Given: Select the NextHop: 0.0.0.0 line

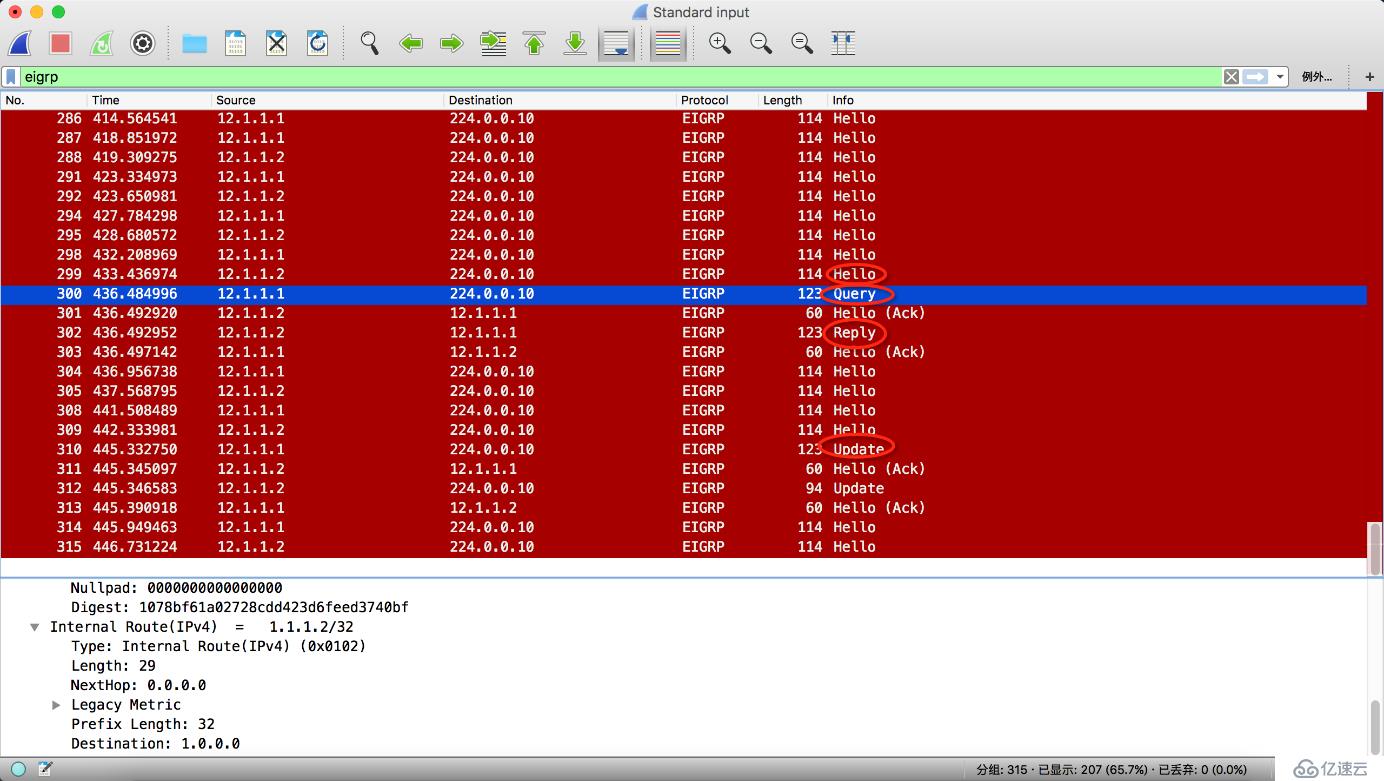Looking at the screenshot, I should (138, 685).
